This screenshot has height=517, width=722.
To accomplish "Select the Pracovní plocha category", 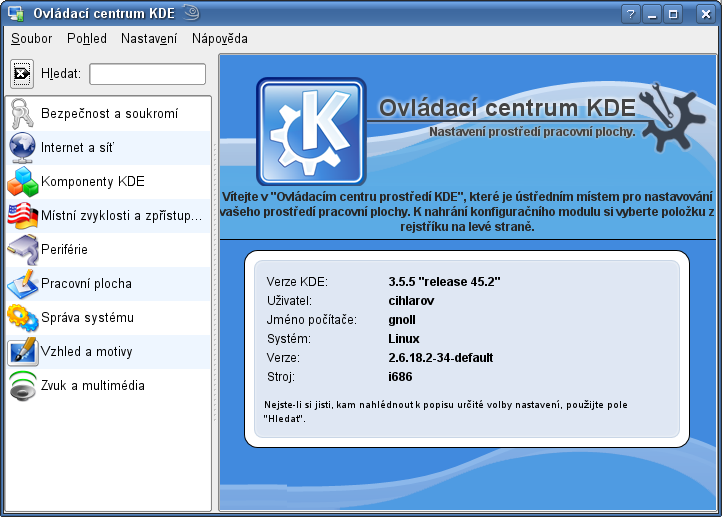I will click(x=108, y=284).
